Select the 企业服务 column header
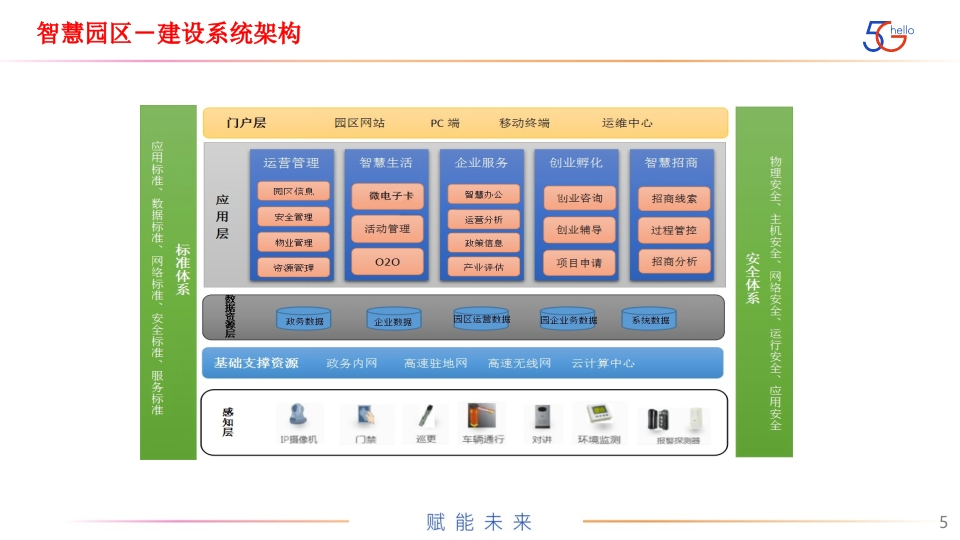The width and height of the screenshot is (960, 540). coord(481,163)
